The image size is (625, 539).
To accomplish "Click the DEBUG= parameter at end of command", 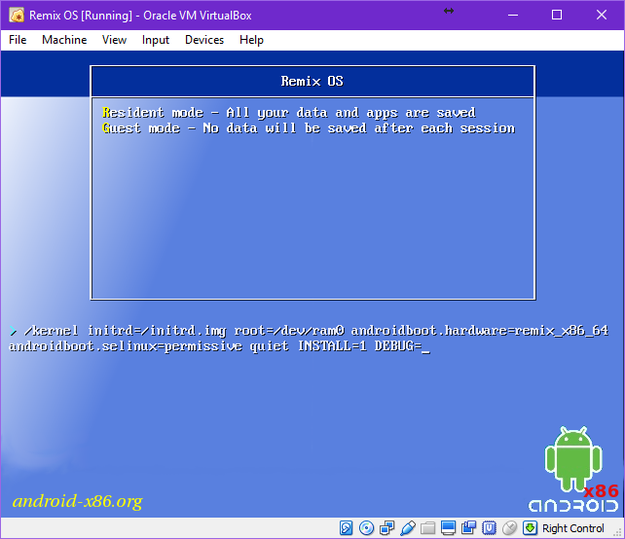I will click(398, 346).
